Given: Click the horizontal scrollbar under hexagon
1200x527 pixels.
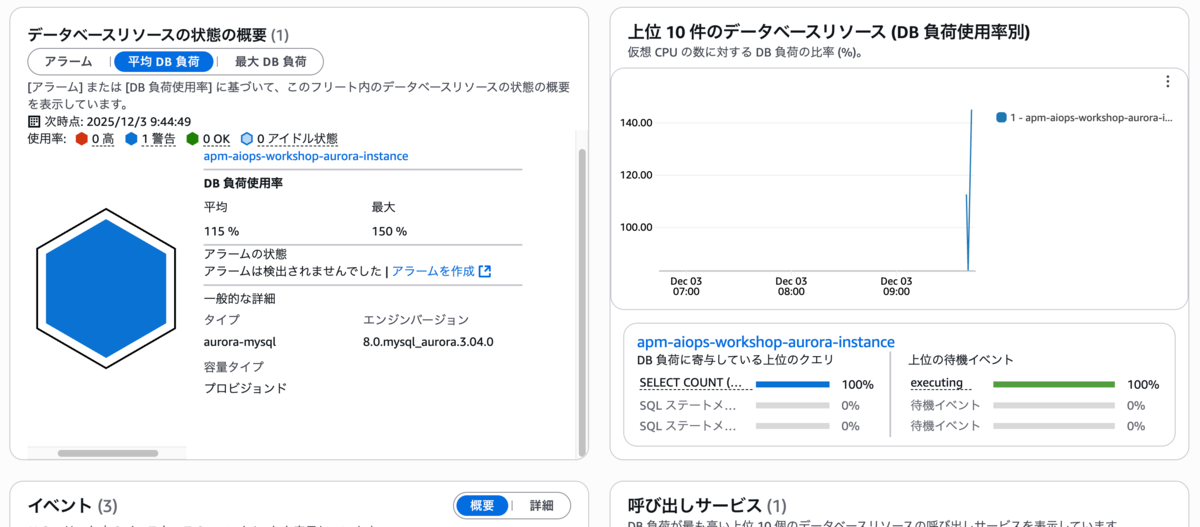Looking at the screenshot, I should click(x=108, y=453).
